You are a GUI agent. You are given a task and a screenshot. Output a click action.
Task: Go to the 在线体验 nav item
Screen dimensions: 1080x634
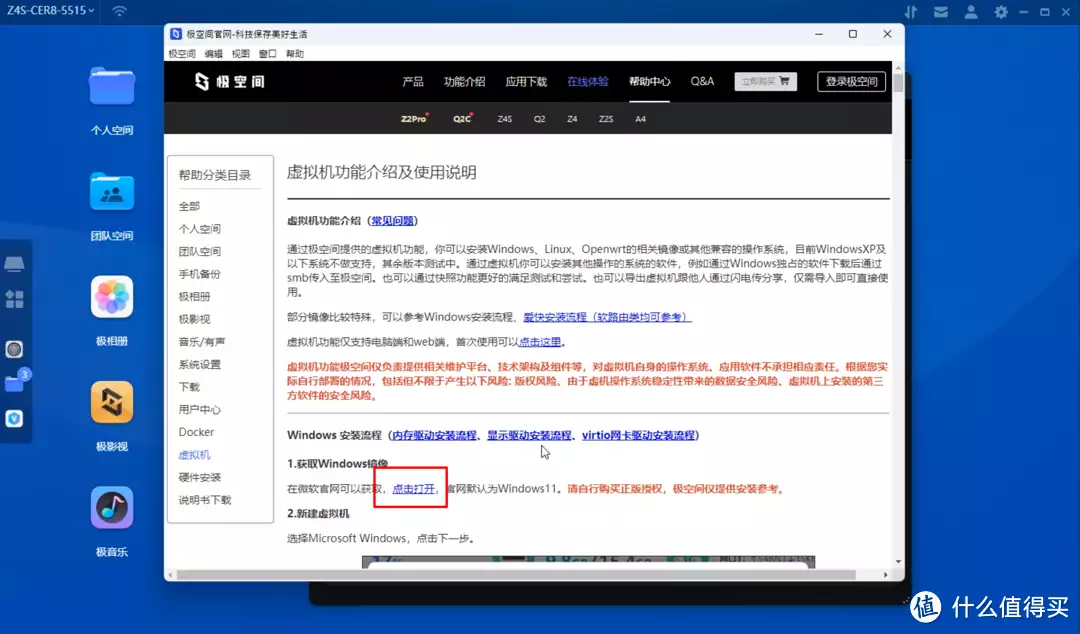point(588,81)
